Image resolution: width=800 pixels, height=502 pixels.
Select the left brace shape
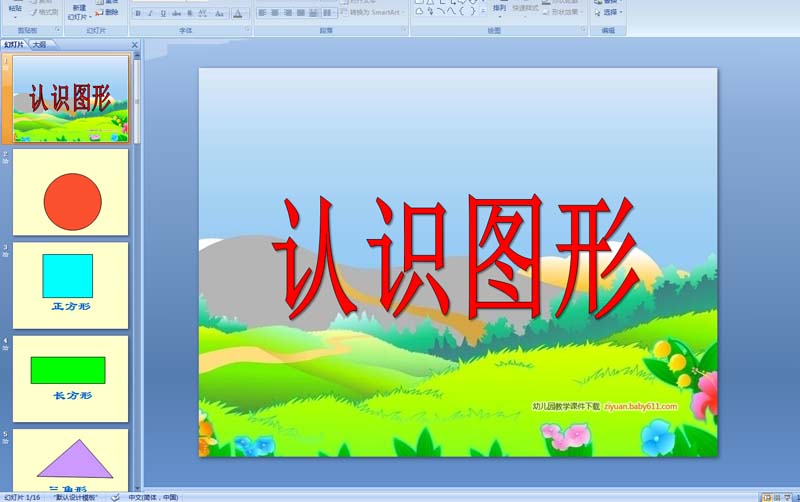[462, 11]
